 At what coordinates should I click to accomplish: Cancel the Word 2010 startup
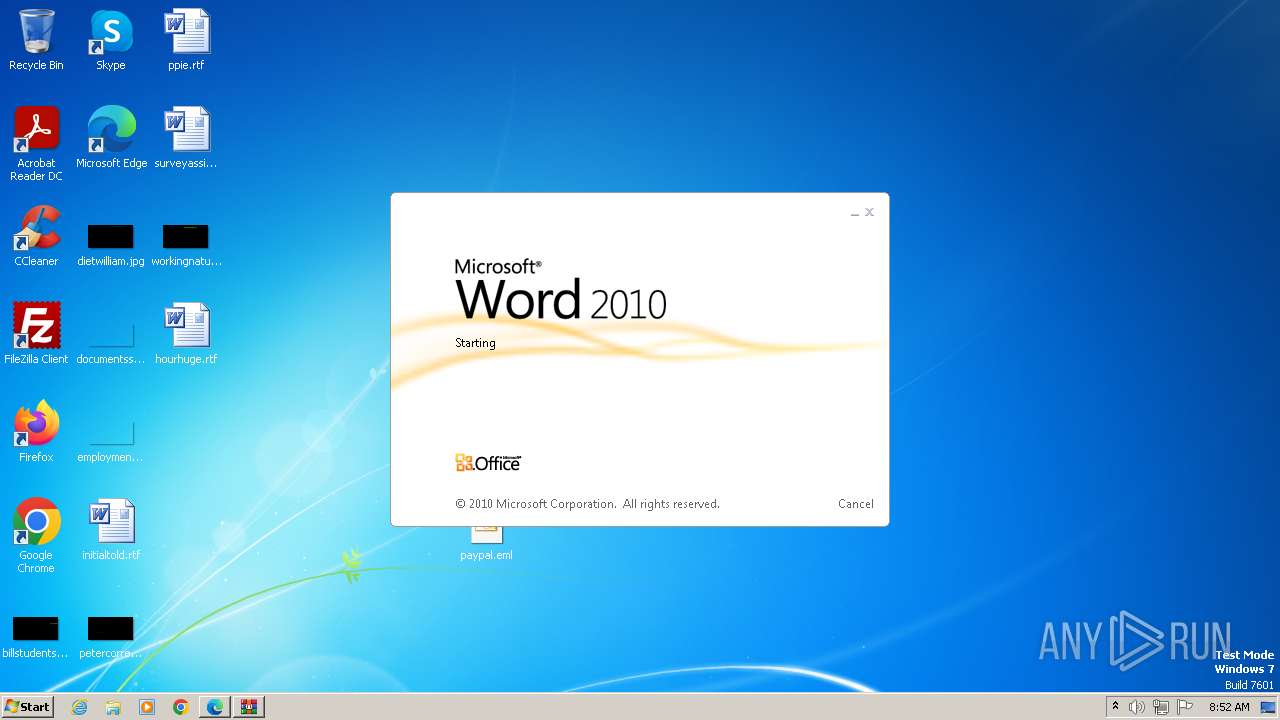coord(856,504)
